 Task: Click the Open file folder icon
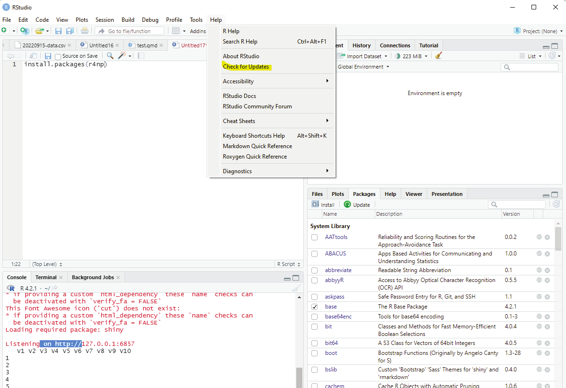(x=40, y=31)
